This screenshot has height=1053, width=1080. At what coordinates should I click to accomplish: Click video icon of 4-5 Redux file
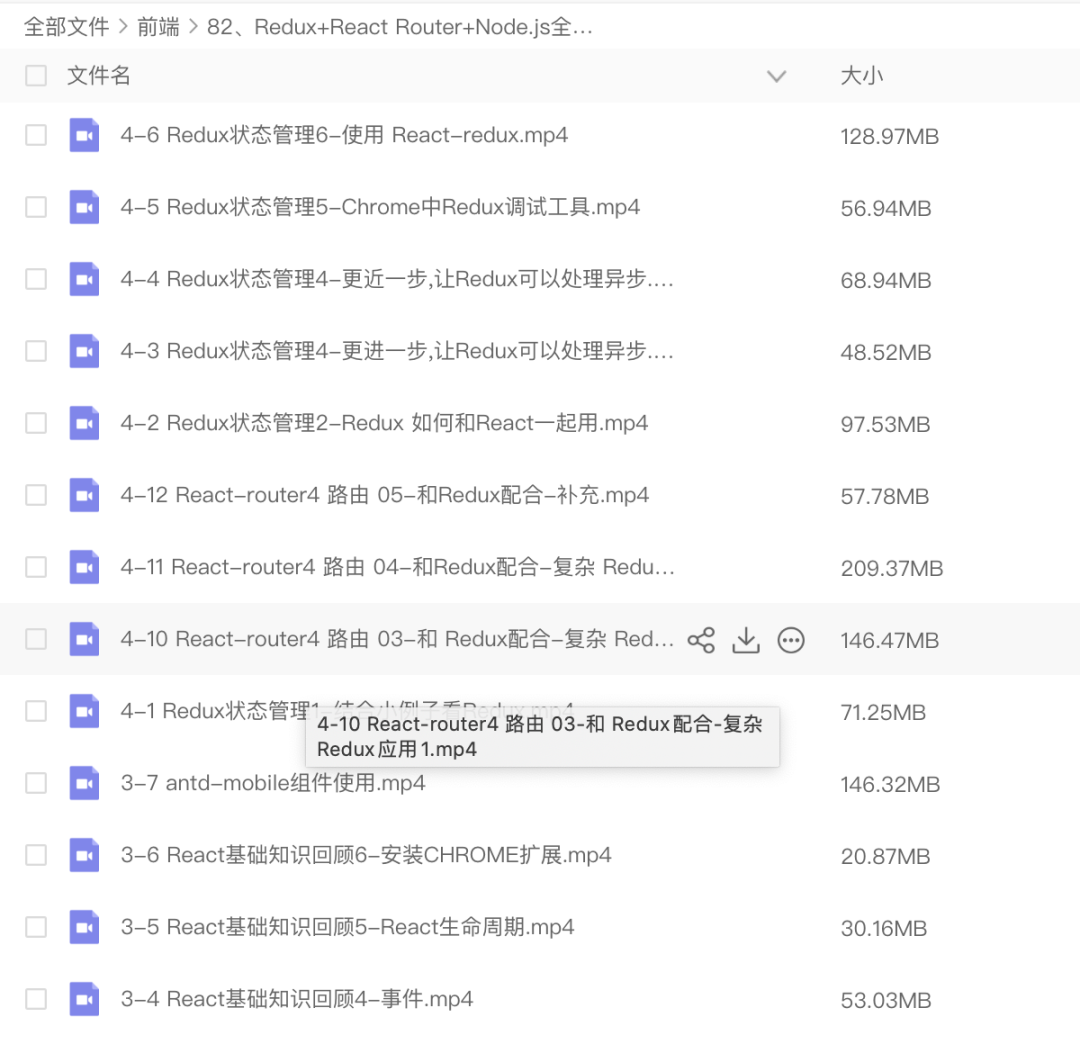pos(84,207)
